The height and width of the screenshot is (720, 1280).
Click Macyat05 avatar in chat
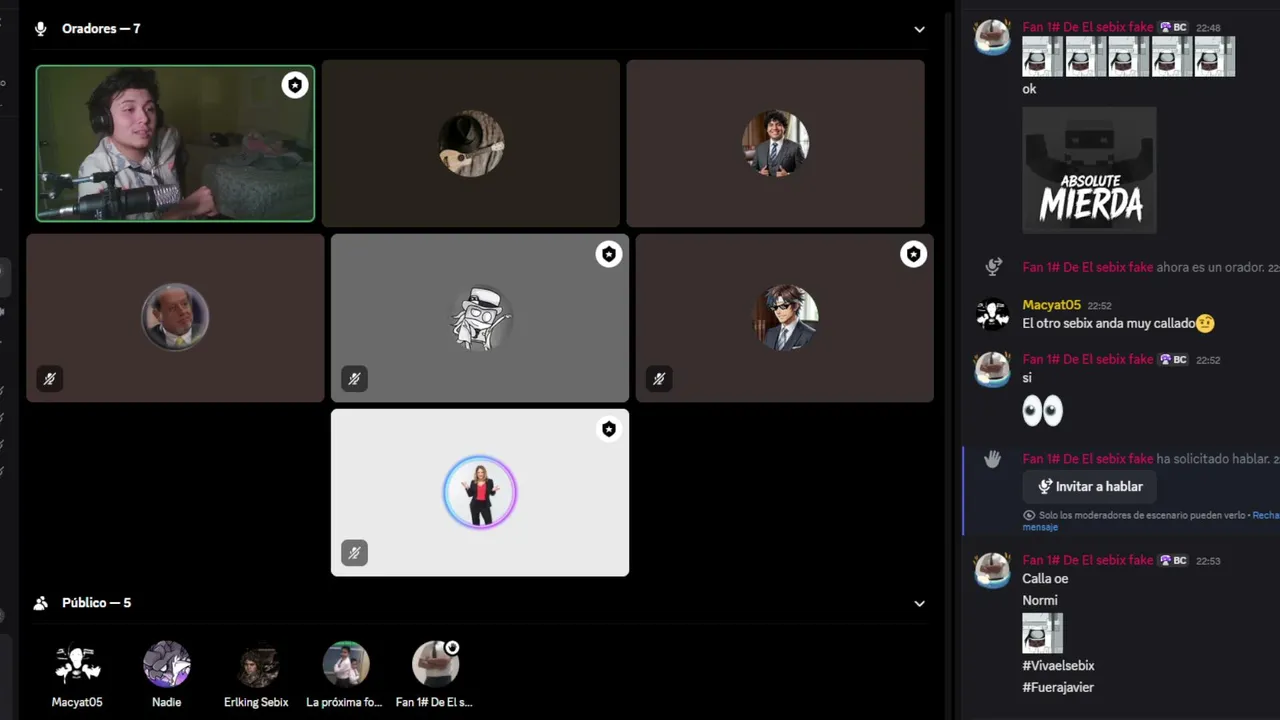992,314
